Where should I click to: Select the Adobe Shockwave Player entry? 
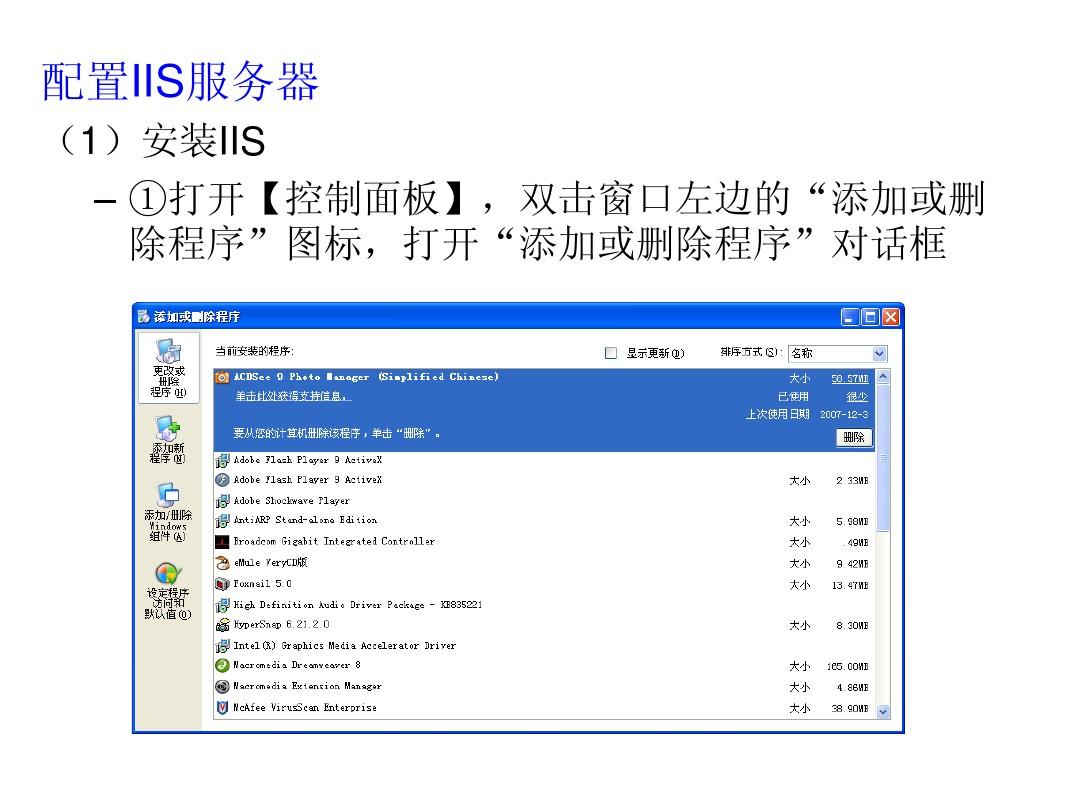pyautogui.click(x=544, y=501)
